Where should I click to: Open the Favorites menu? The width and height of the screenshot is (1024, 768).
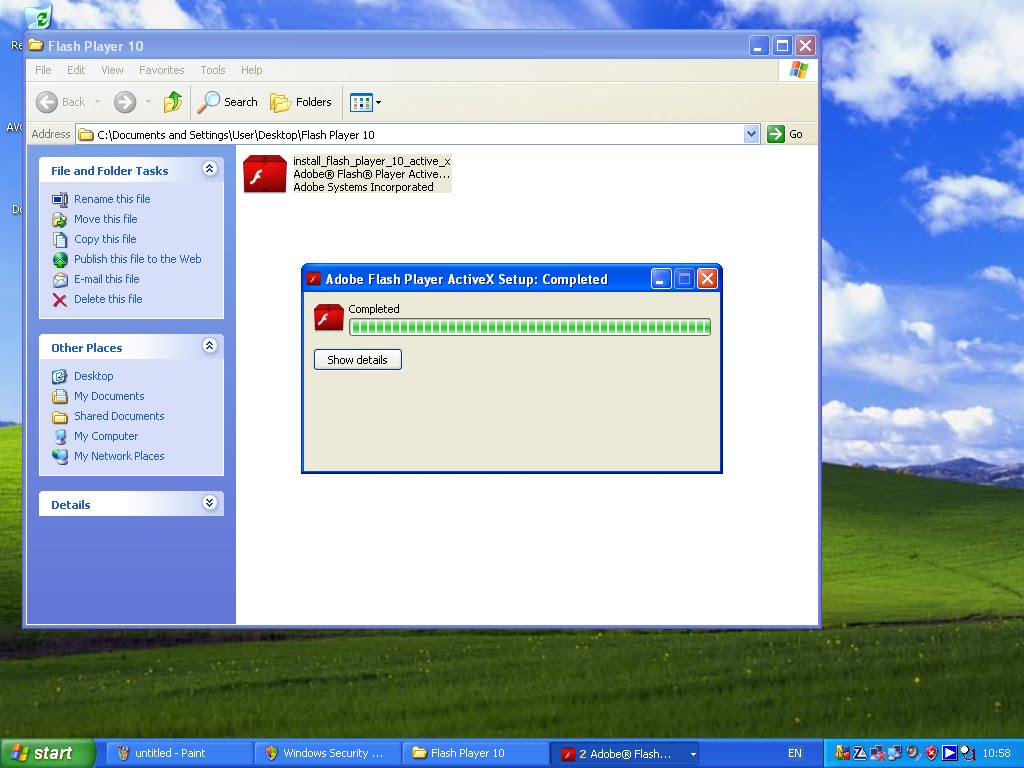[161, 70]
